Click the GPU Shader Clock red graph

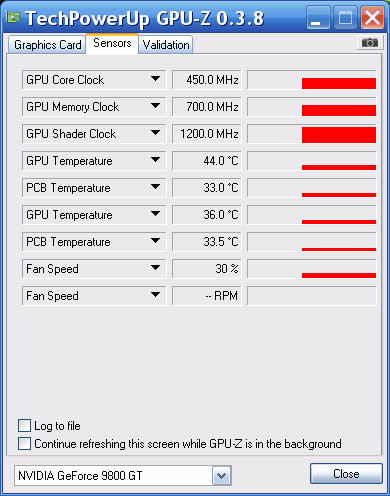(x=312, y=134)
